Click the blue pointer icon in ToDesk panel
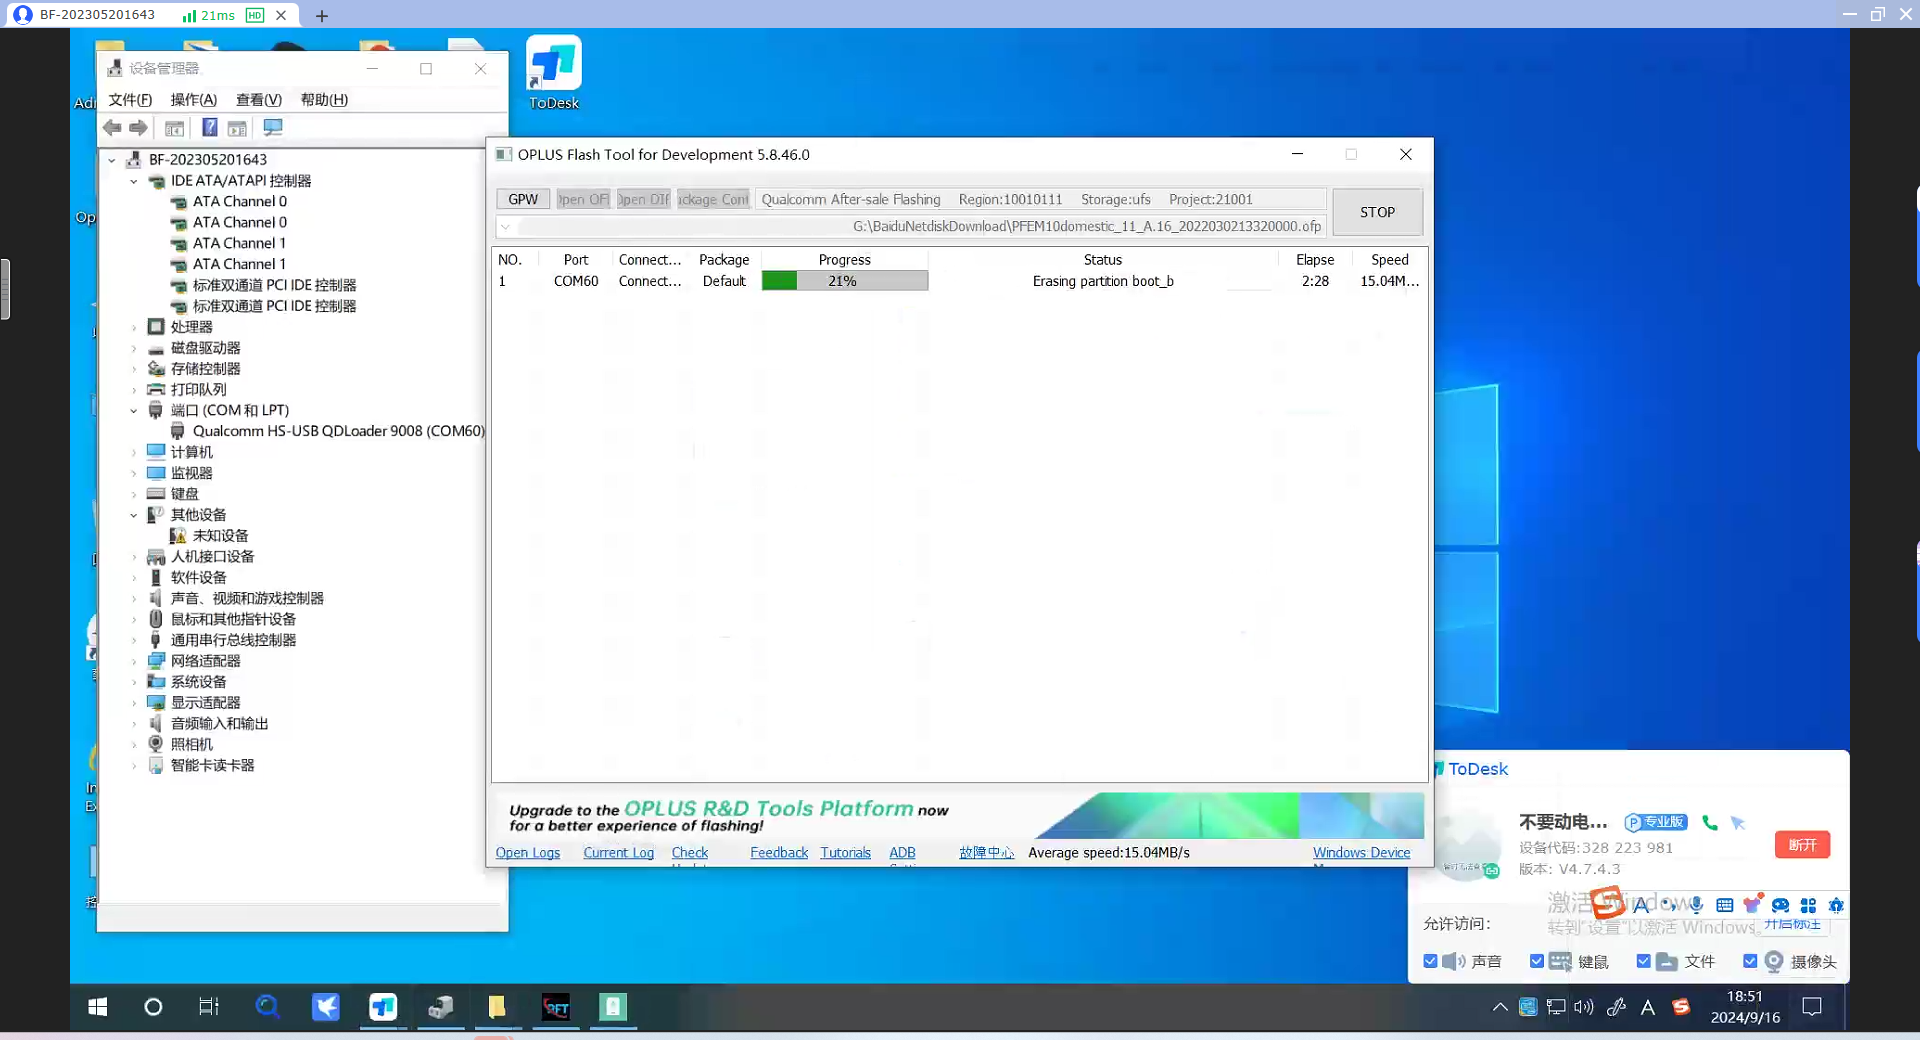This screenshot has height=1040, width=1920. pos(1738,823)
